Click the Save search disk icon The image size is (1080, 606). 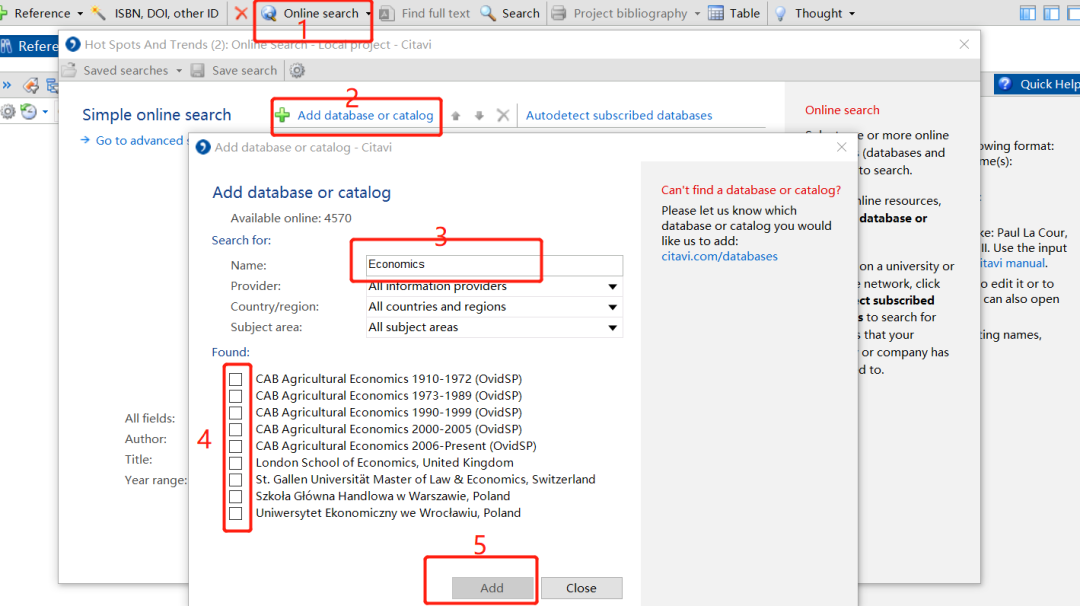pyautogui.click(x=198, y=70)
